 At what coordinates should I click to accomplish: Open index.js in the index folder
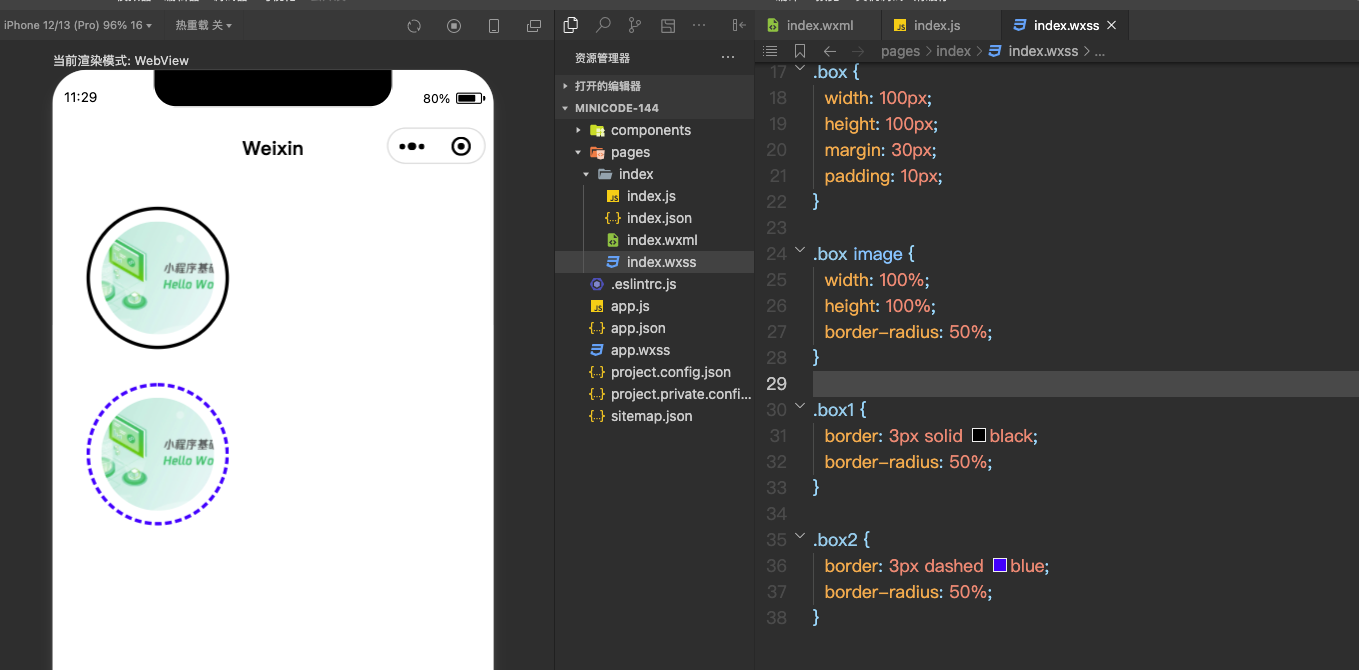pos(654,196)
